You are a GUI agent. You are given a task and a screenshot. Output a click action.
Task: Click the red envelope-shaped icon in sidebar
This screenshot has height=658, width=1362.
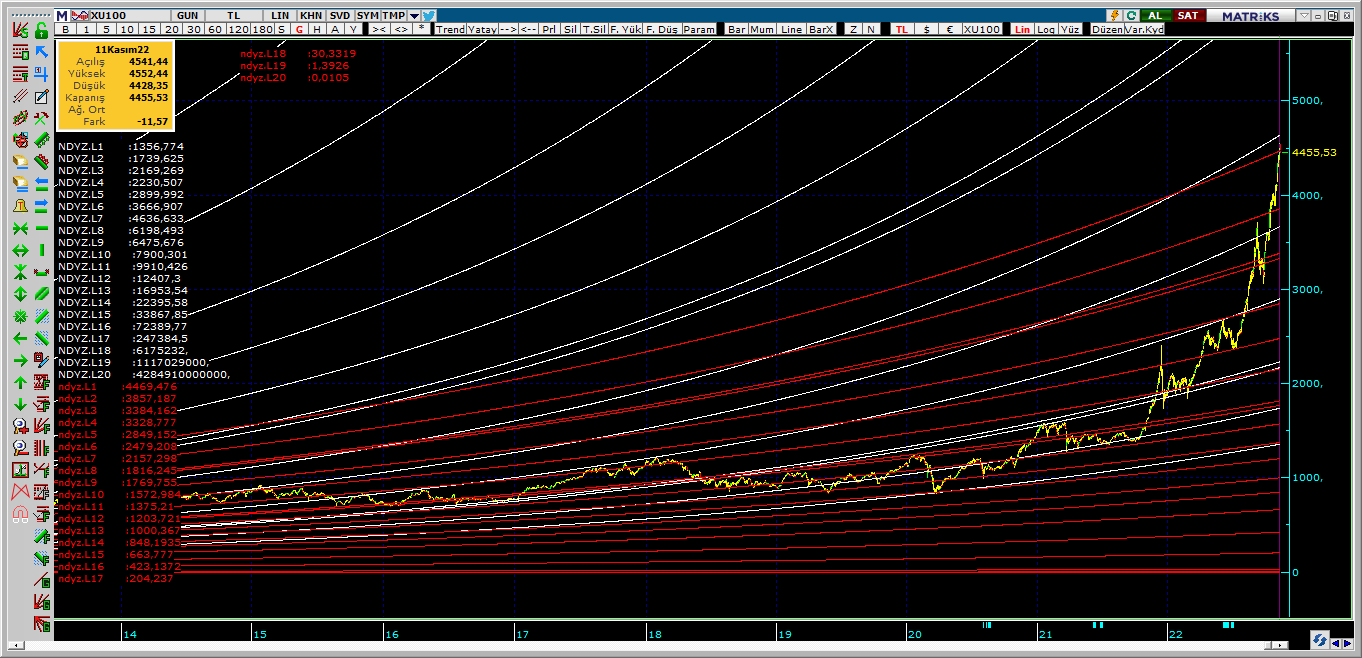pyautogui.click(x=19, y=492)
